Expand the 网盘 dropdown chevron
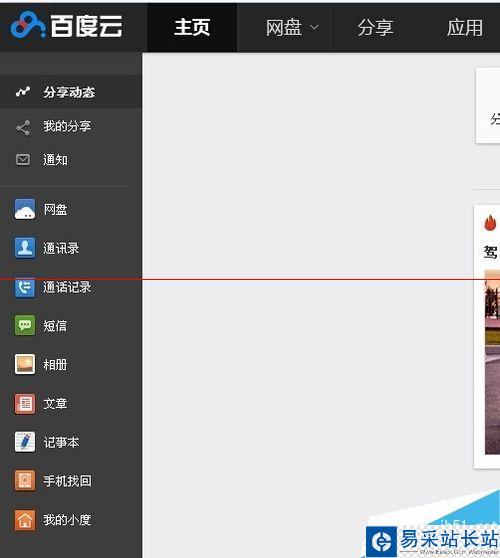The image size is (500, 558). point(314,27)
